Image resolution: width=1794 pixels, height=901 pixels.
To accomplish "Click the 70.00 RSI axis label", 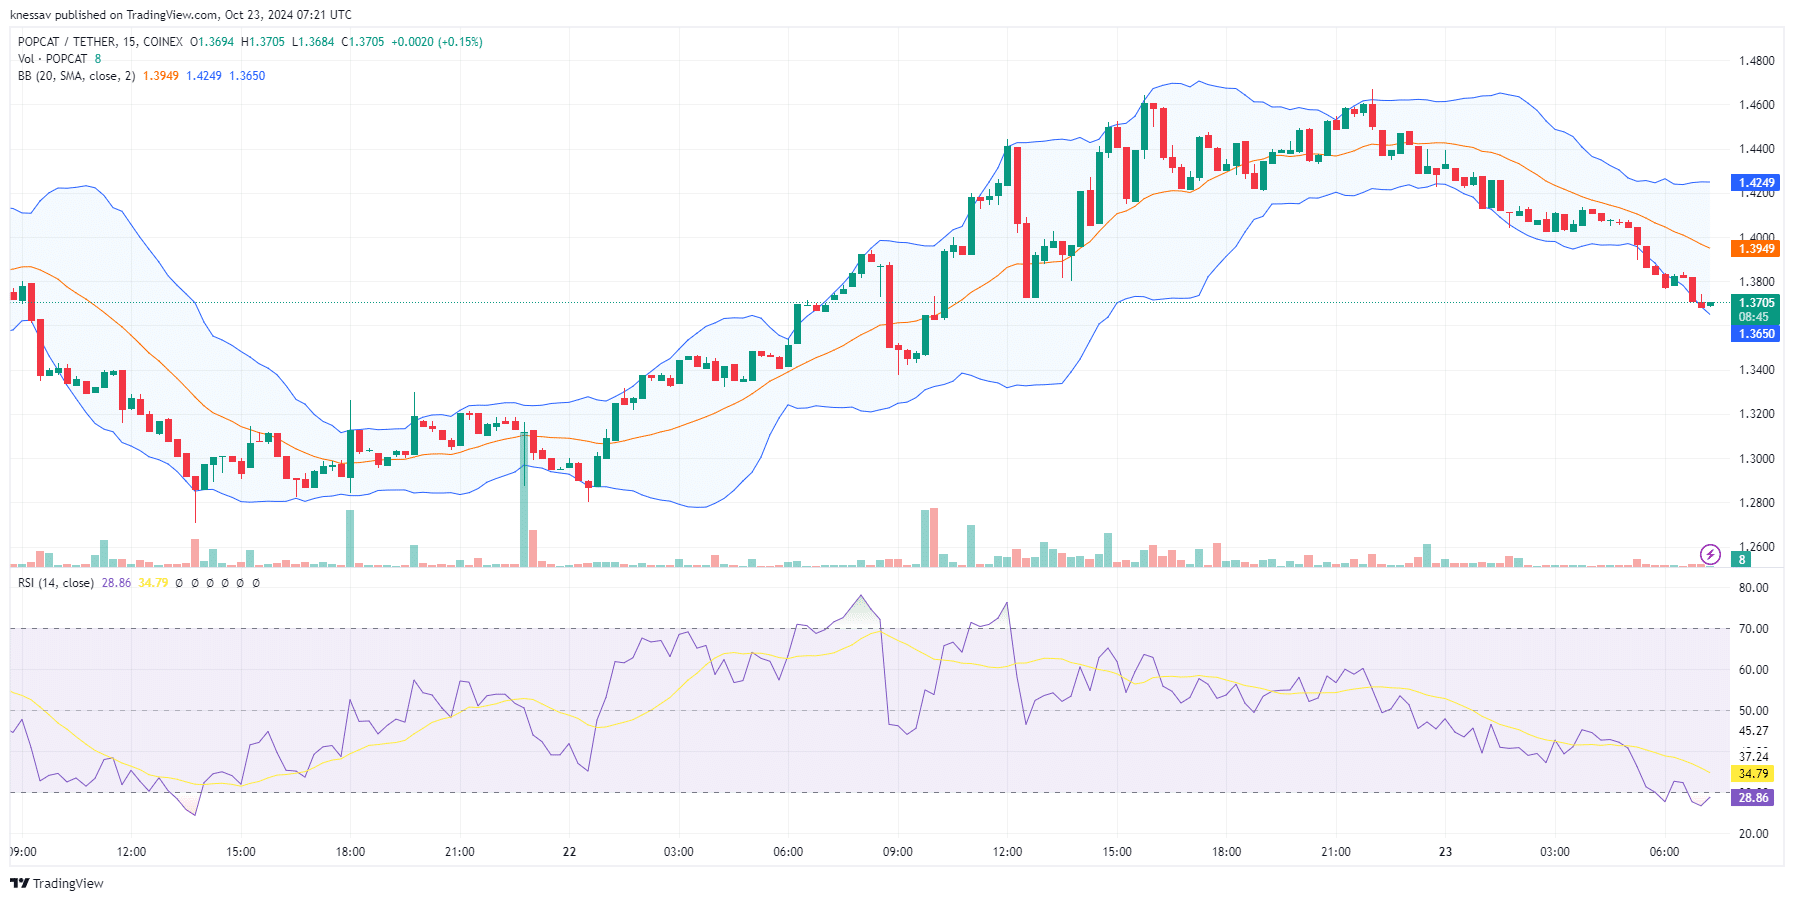I will tap(1753, 629).
